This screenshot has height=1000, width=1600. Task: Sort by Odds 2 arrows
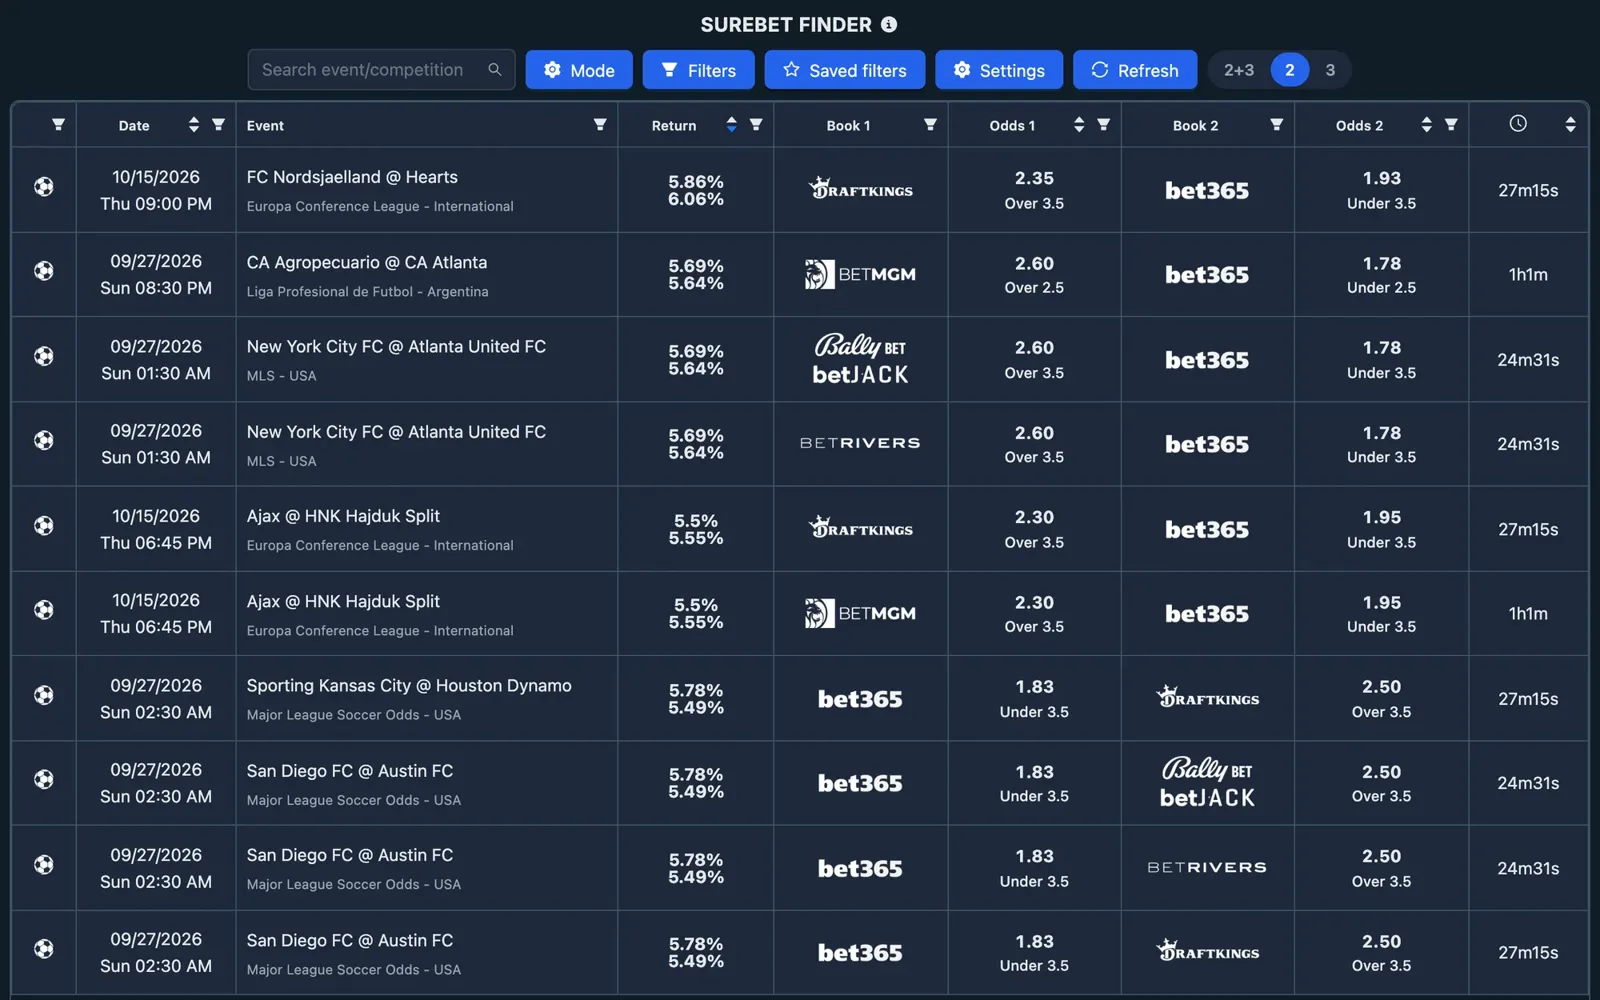coord(1426,125)
